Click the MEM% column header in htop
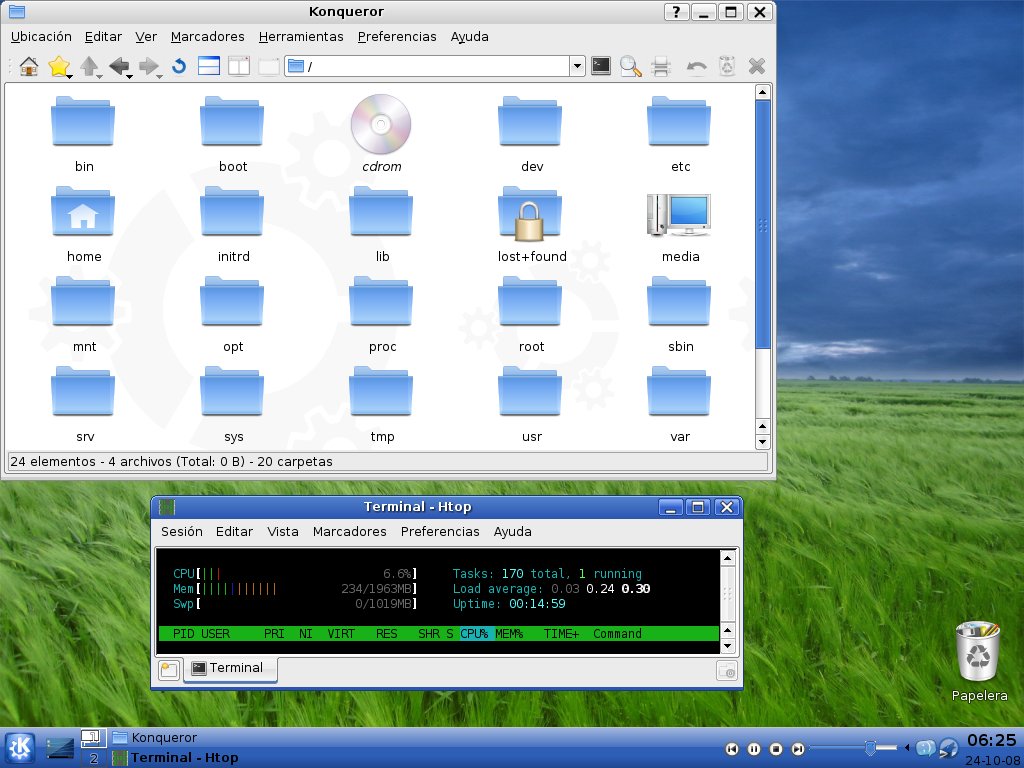The width and height of the screenshot is (1024, 768). pyautogui.click(x=509, y=633)
